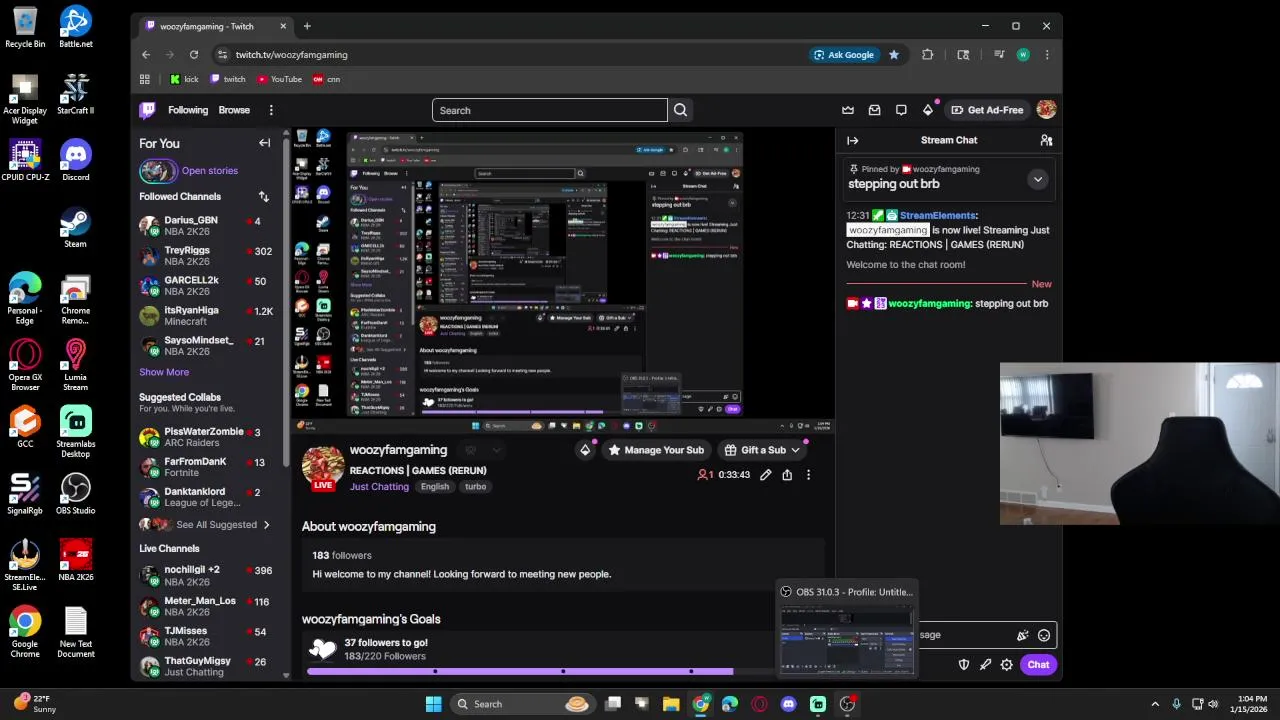The width and height of the screenshot is (1280, 720).
Task: Open the kick bookmark
Action: click(x=184, y=79)
